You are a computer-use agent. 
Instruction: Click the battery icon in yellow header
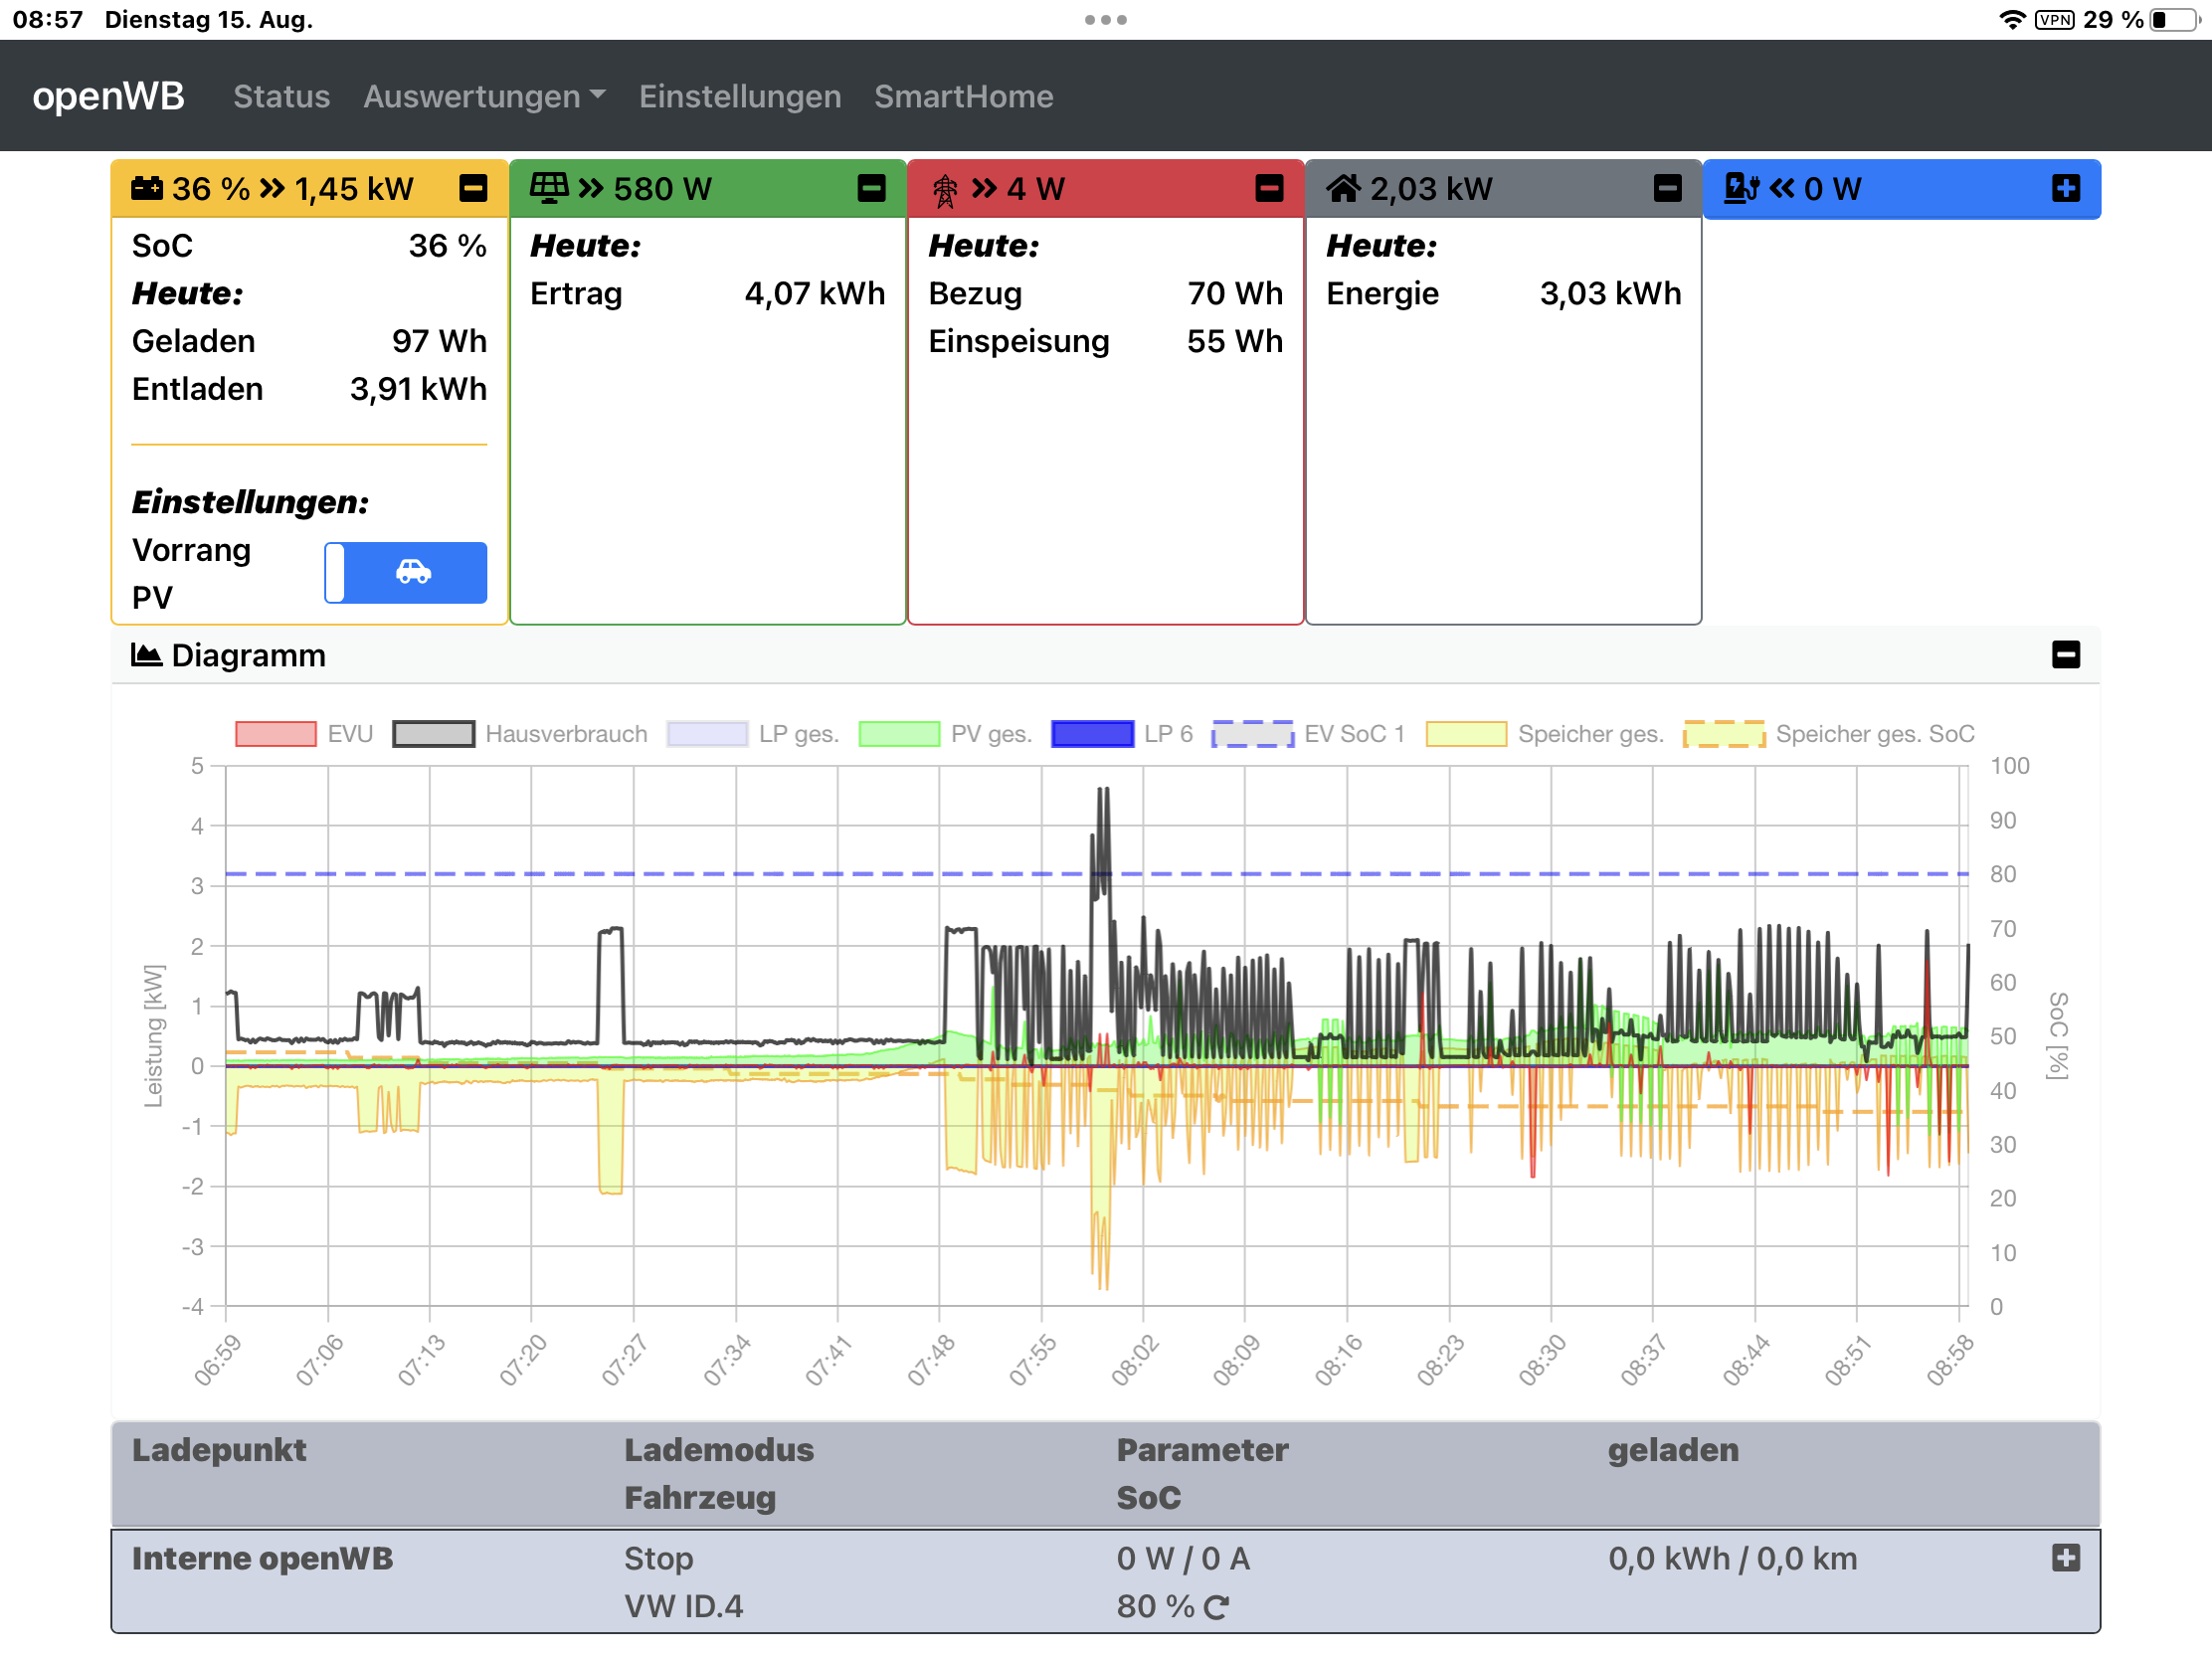pos(147,188)
